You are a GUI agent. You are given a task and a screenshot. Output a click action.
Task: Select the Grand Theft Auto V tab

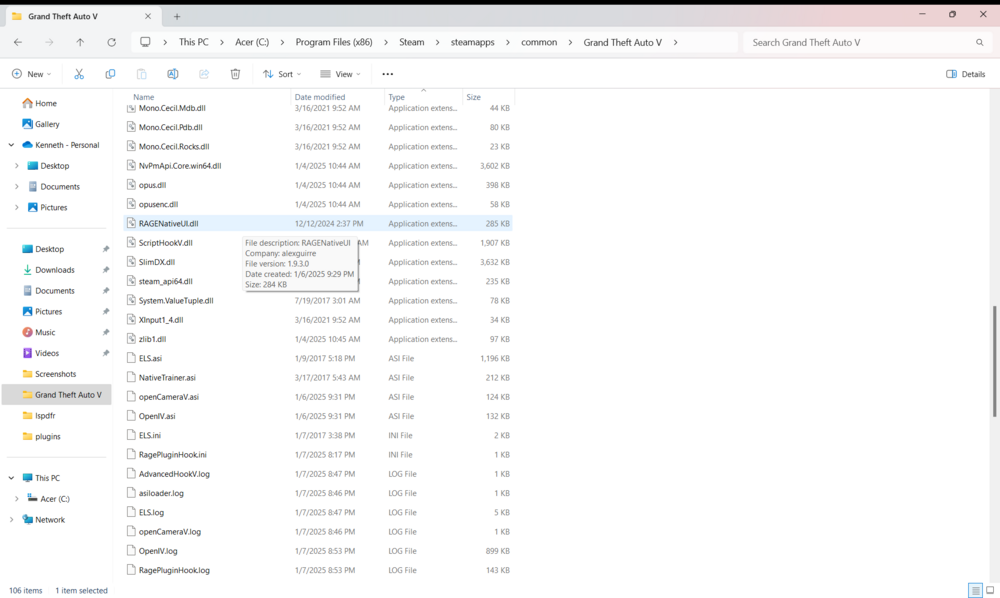(60, 15)
